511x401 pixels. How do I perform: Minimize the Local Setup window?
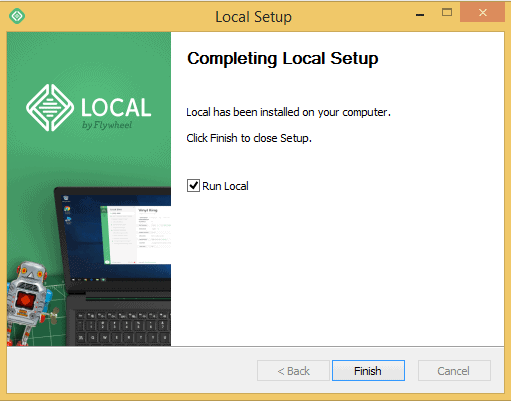(420, 14)
